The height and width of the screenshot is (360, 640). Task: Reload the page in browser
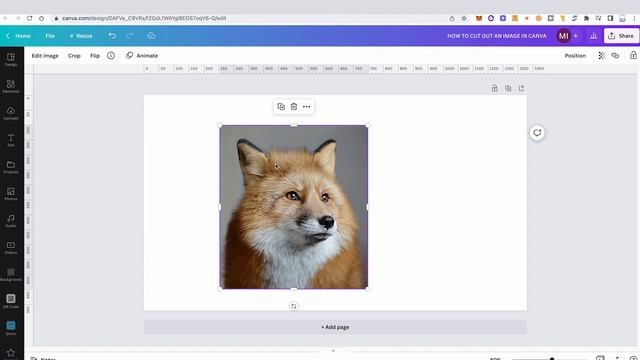coord(29,18)
